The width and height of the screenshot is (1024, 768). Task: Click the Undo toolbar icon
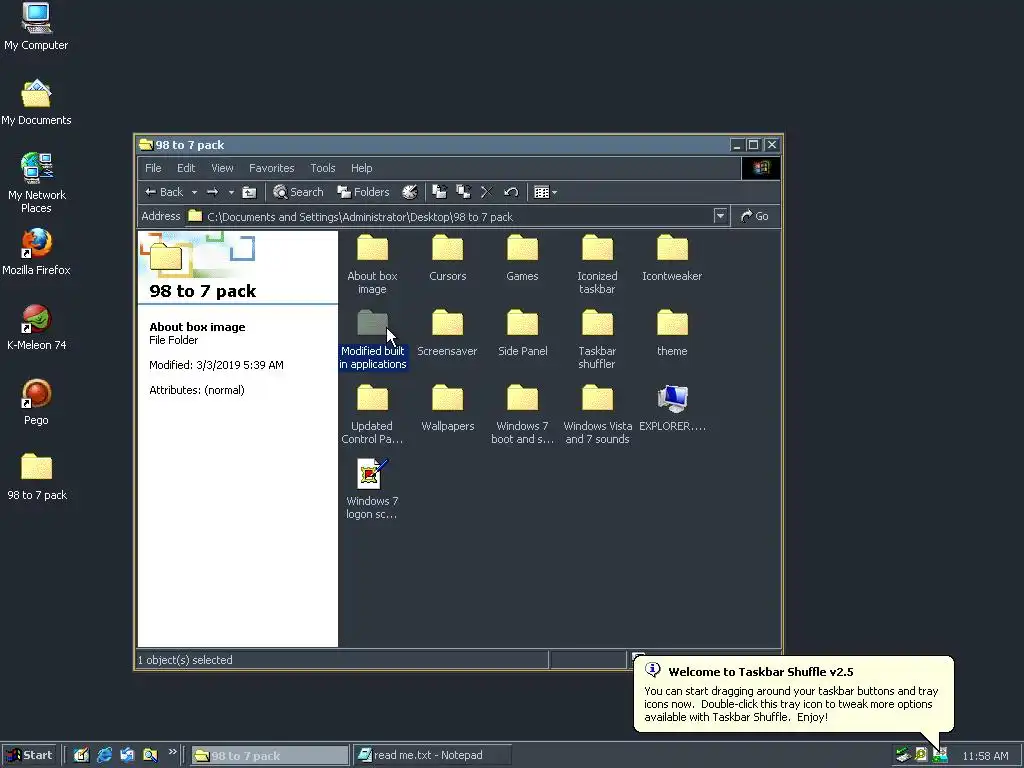coord(511,192)
